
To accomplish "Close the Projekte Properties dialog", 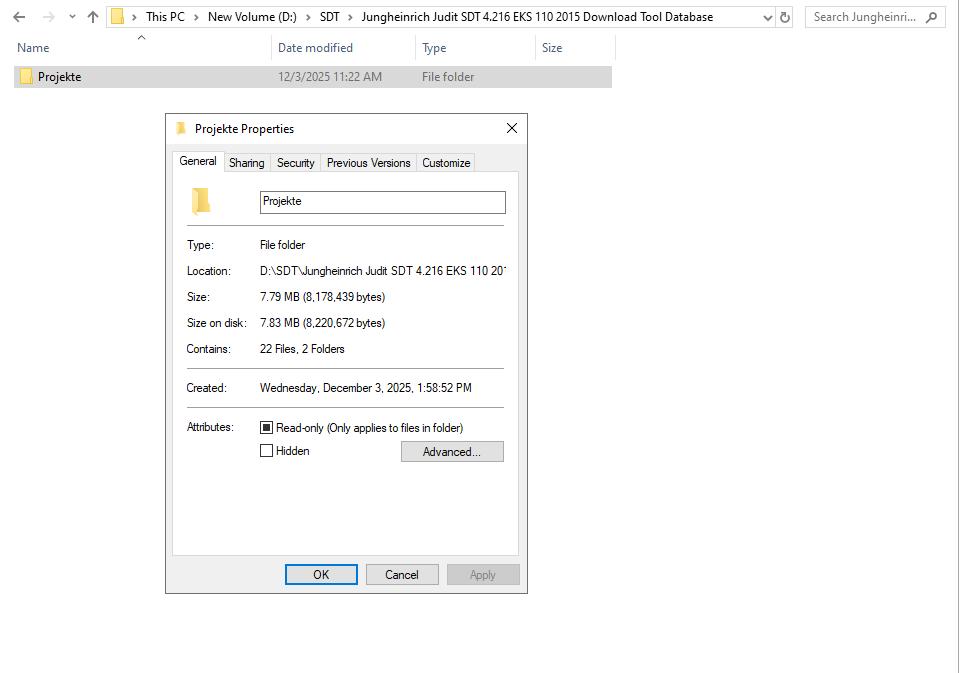I will coord(512,128).
